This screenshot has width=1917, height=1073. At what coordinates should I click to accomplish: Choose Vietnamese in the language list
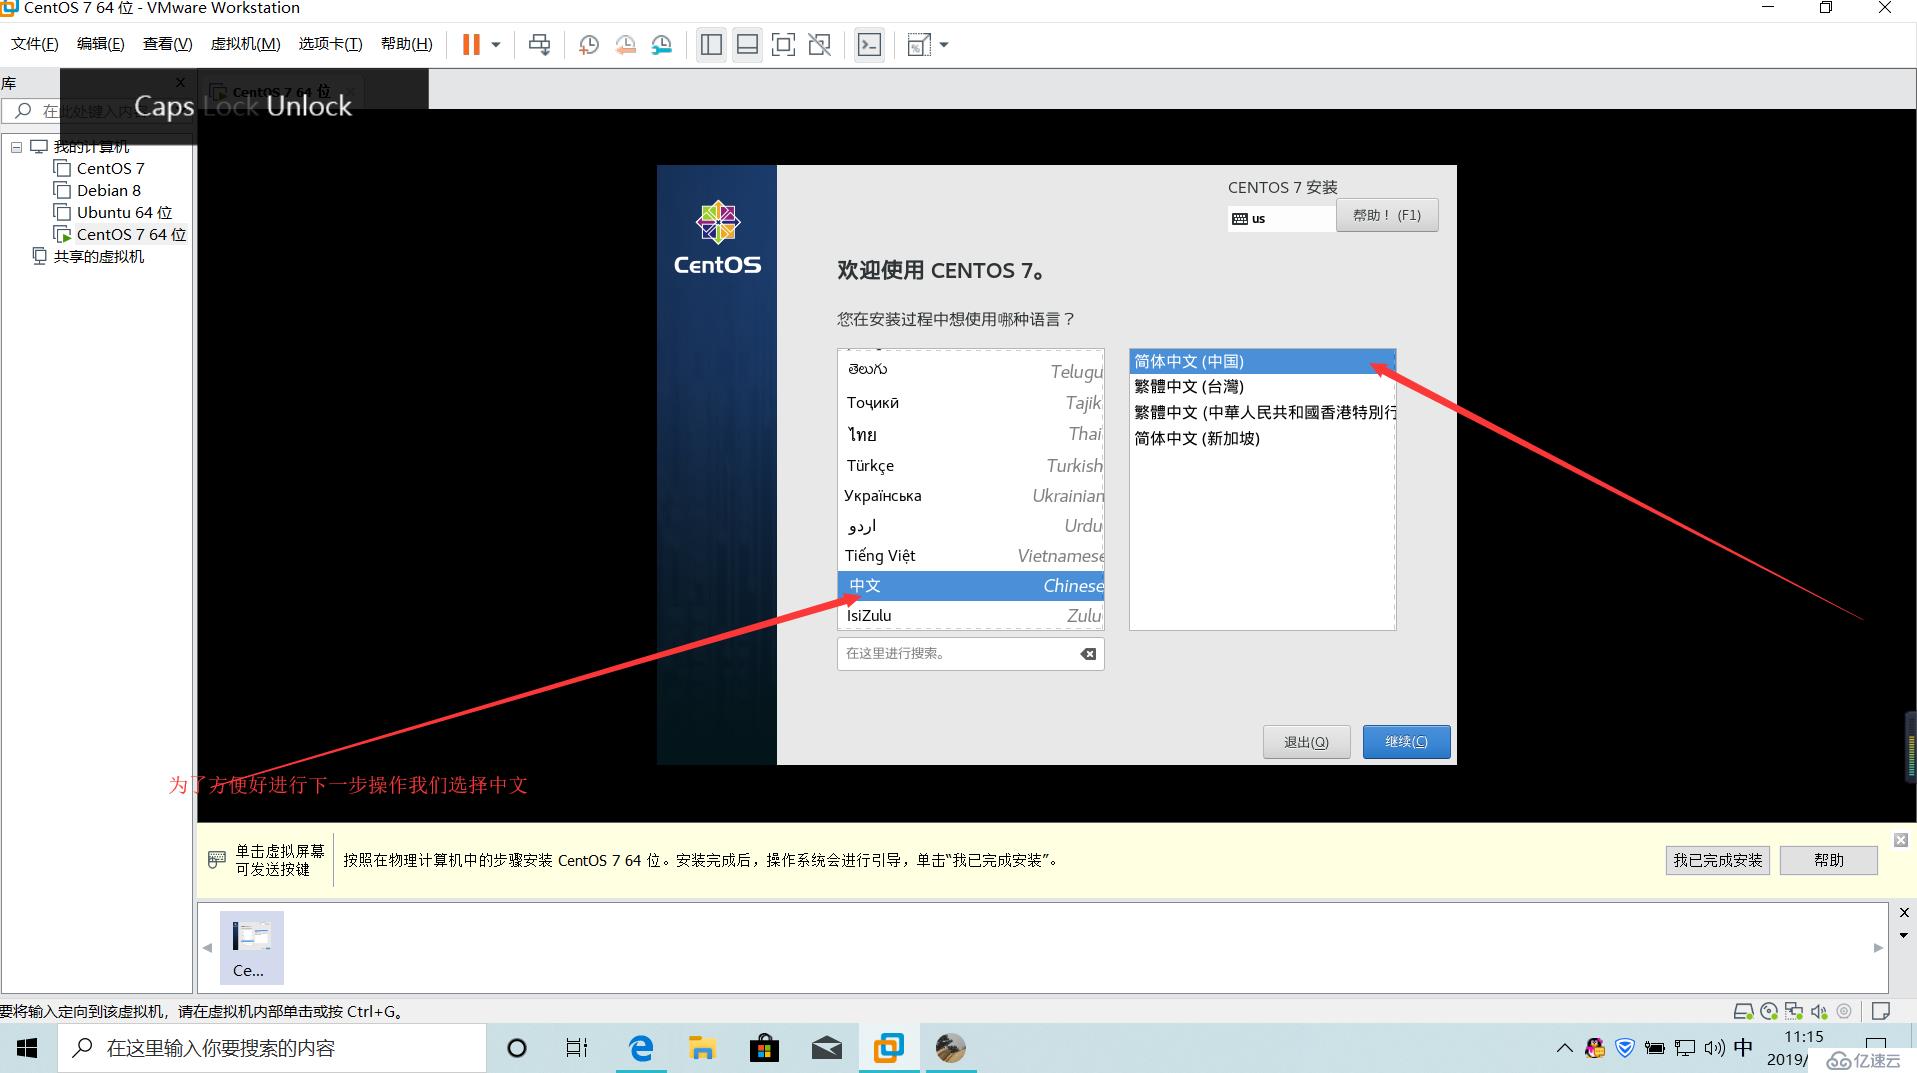point(970,555)
